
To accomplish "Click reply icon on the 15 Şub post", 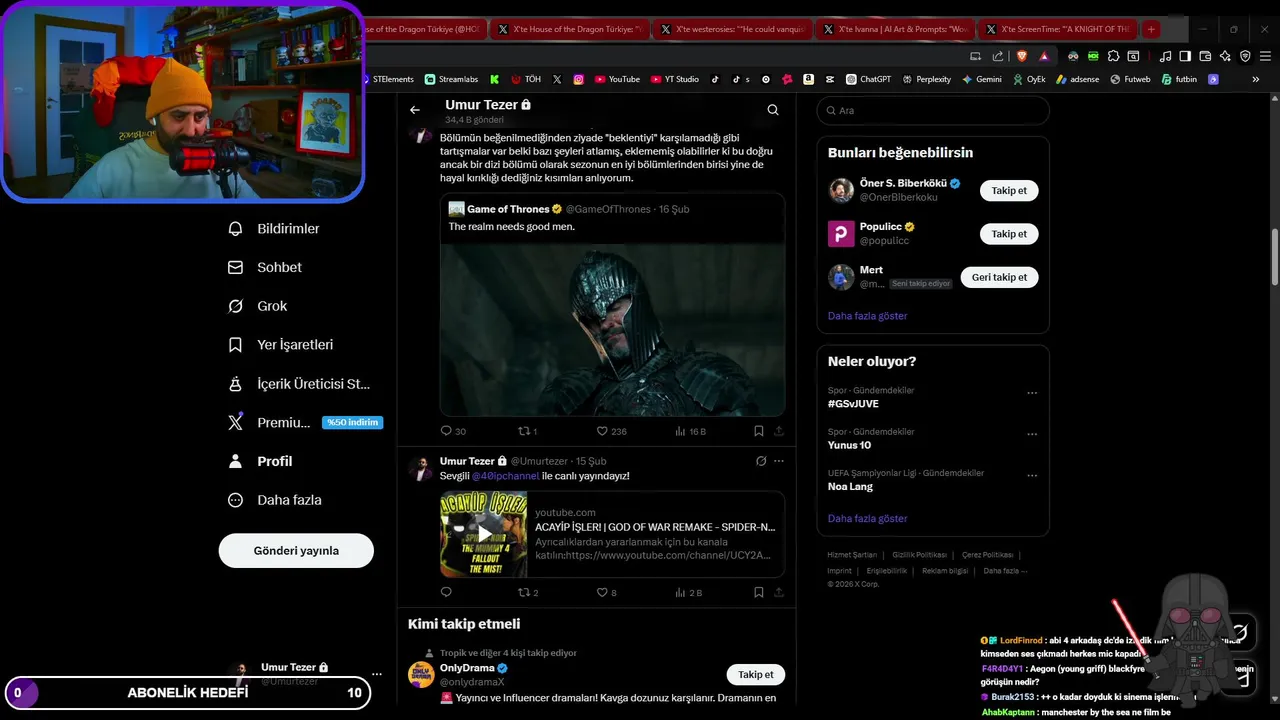I will click(446, 592).
